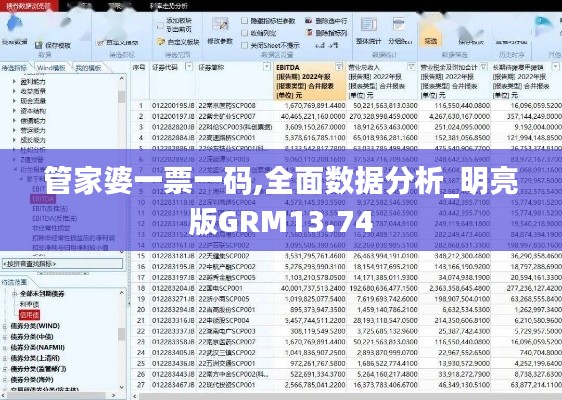The image size is (562, 400).
Task: Click security code 012200195.IB cell
Action: pyautogui.click(x=173, y=106)
